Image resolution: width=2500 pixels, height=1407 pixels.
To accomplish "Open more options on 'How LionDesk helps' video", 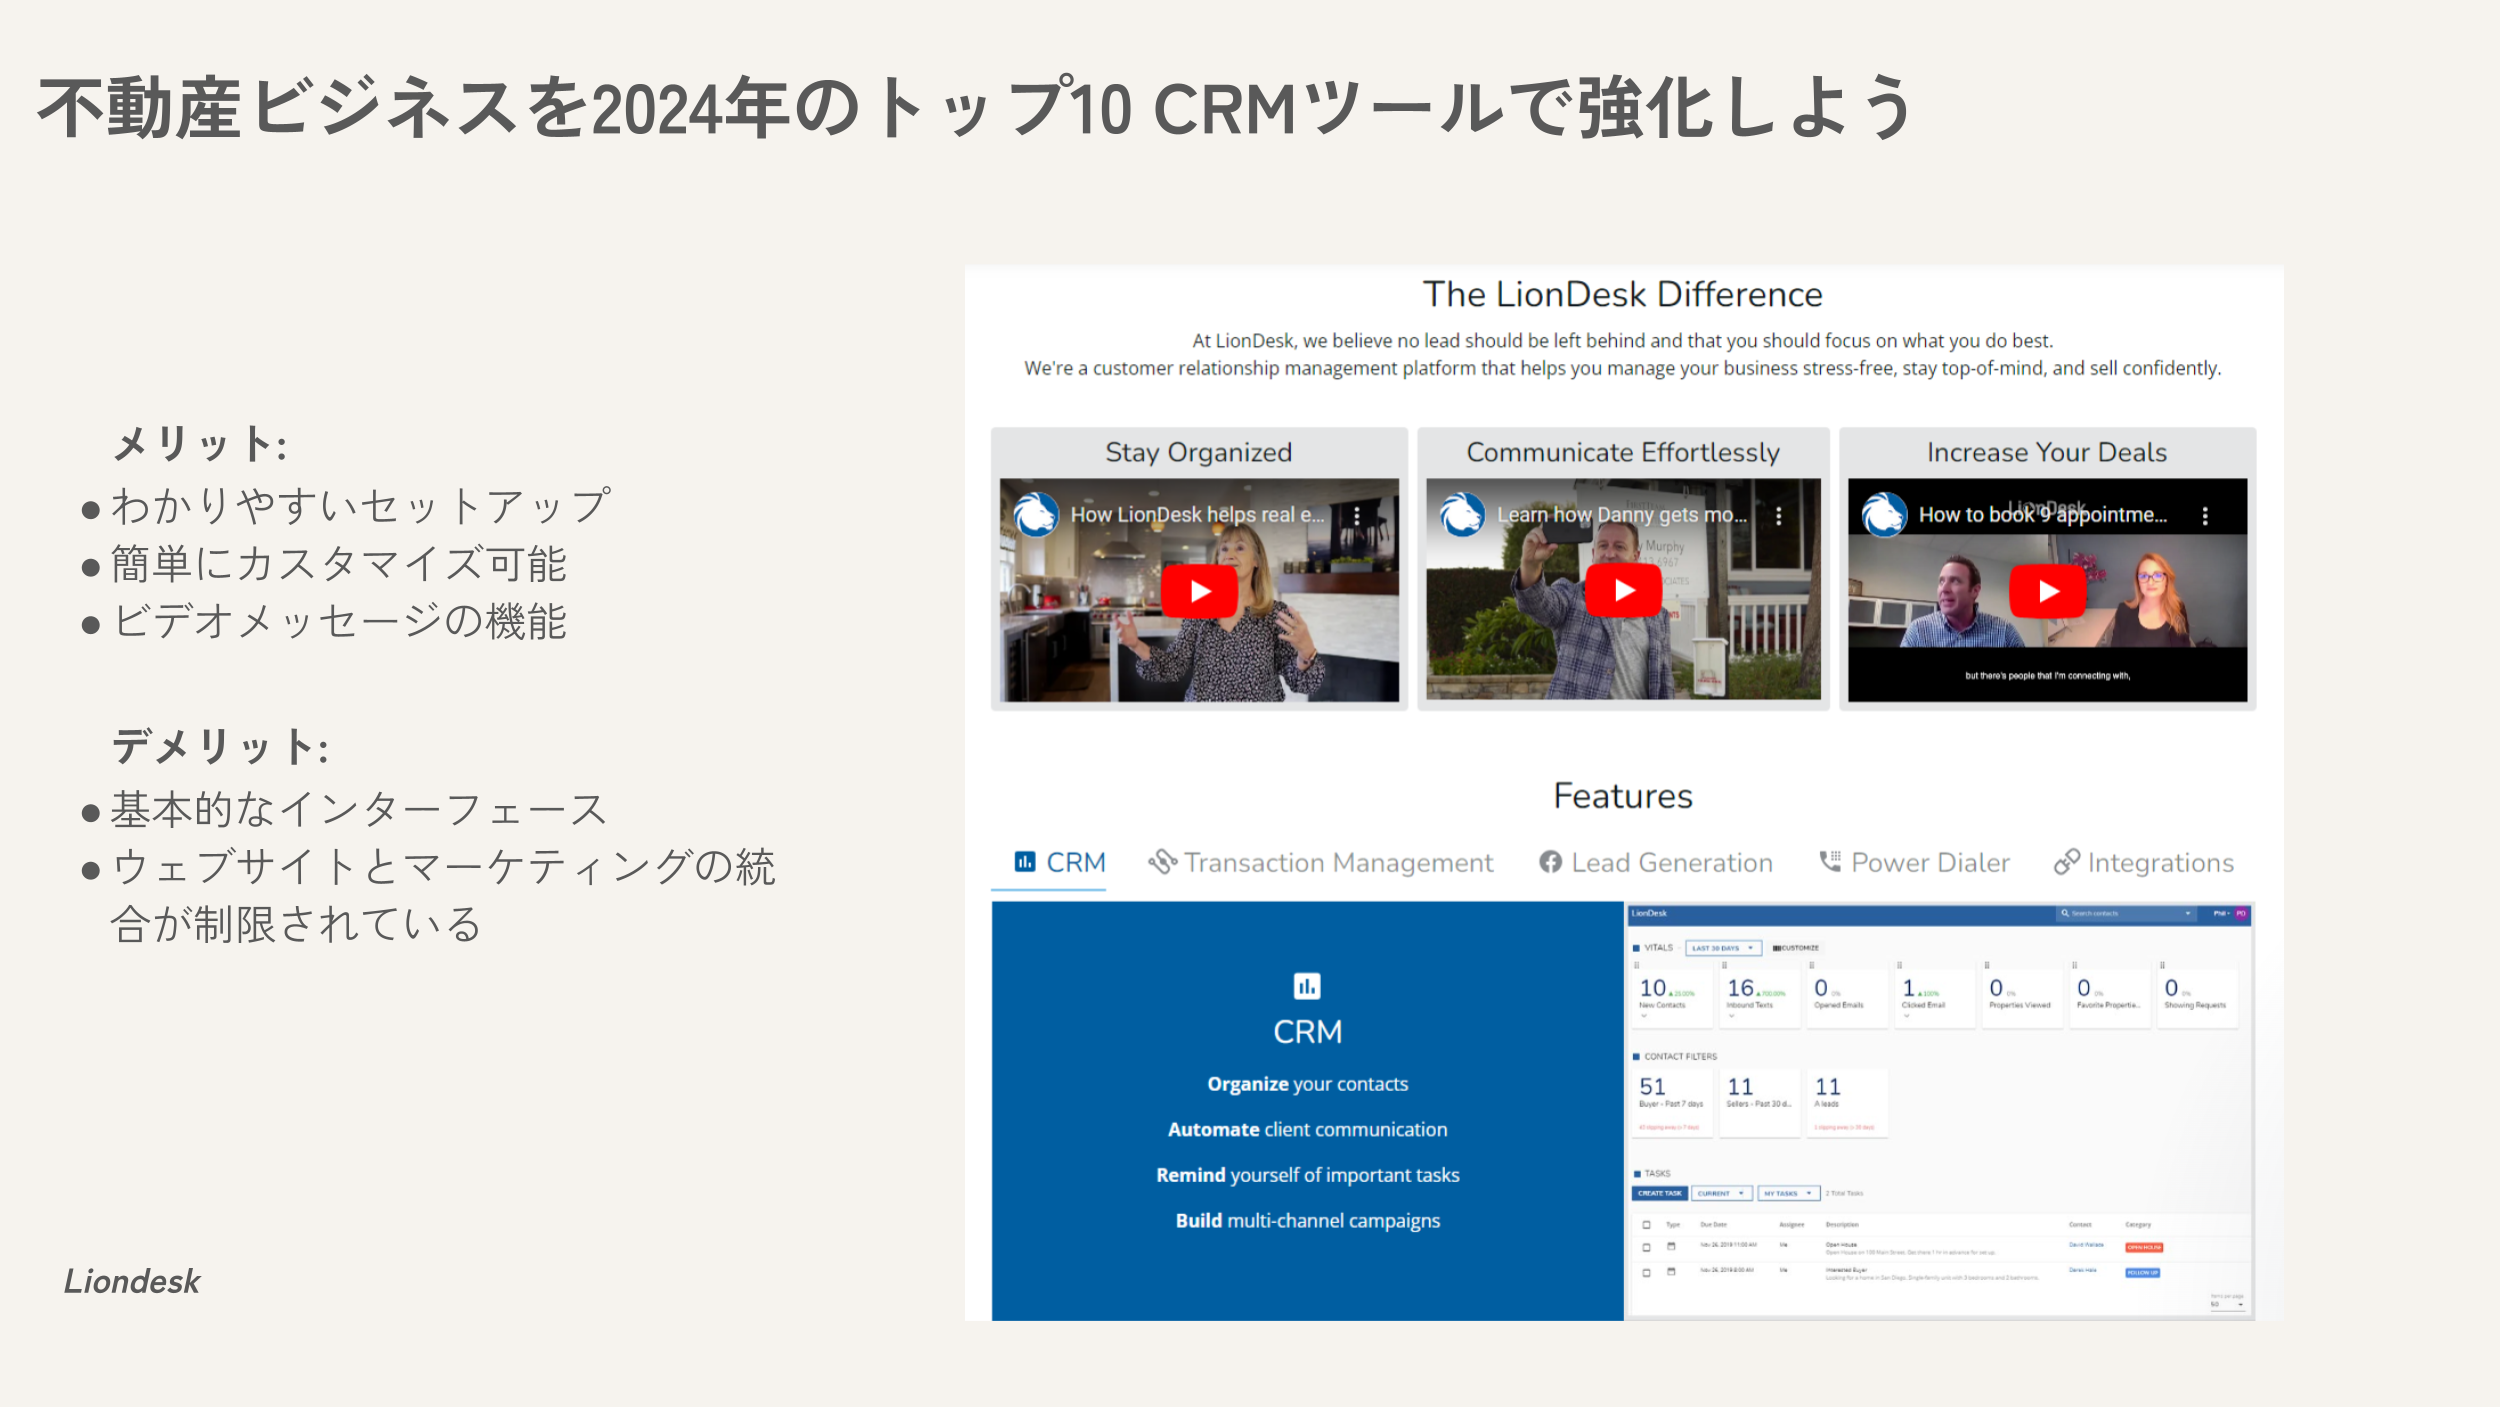I will click(1357, 516).
